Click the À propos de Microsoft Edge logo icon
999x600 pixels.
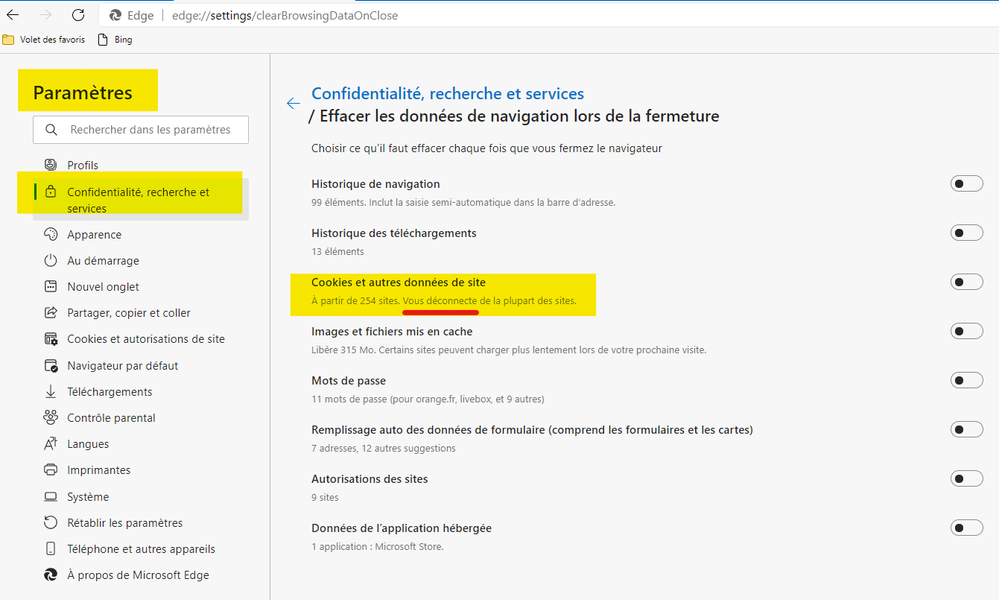click(x=51, y=575)
